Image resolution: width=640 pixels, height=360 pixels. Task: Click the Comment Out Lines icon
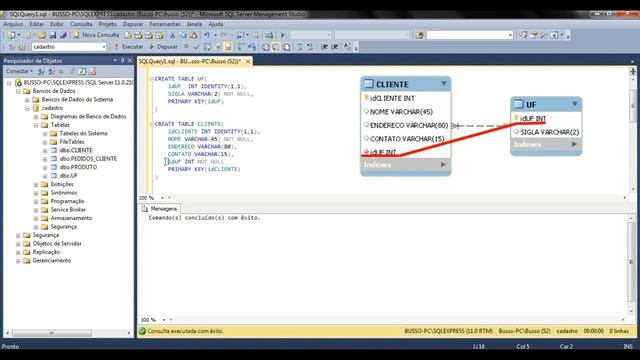point(300,47)
